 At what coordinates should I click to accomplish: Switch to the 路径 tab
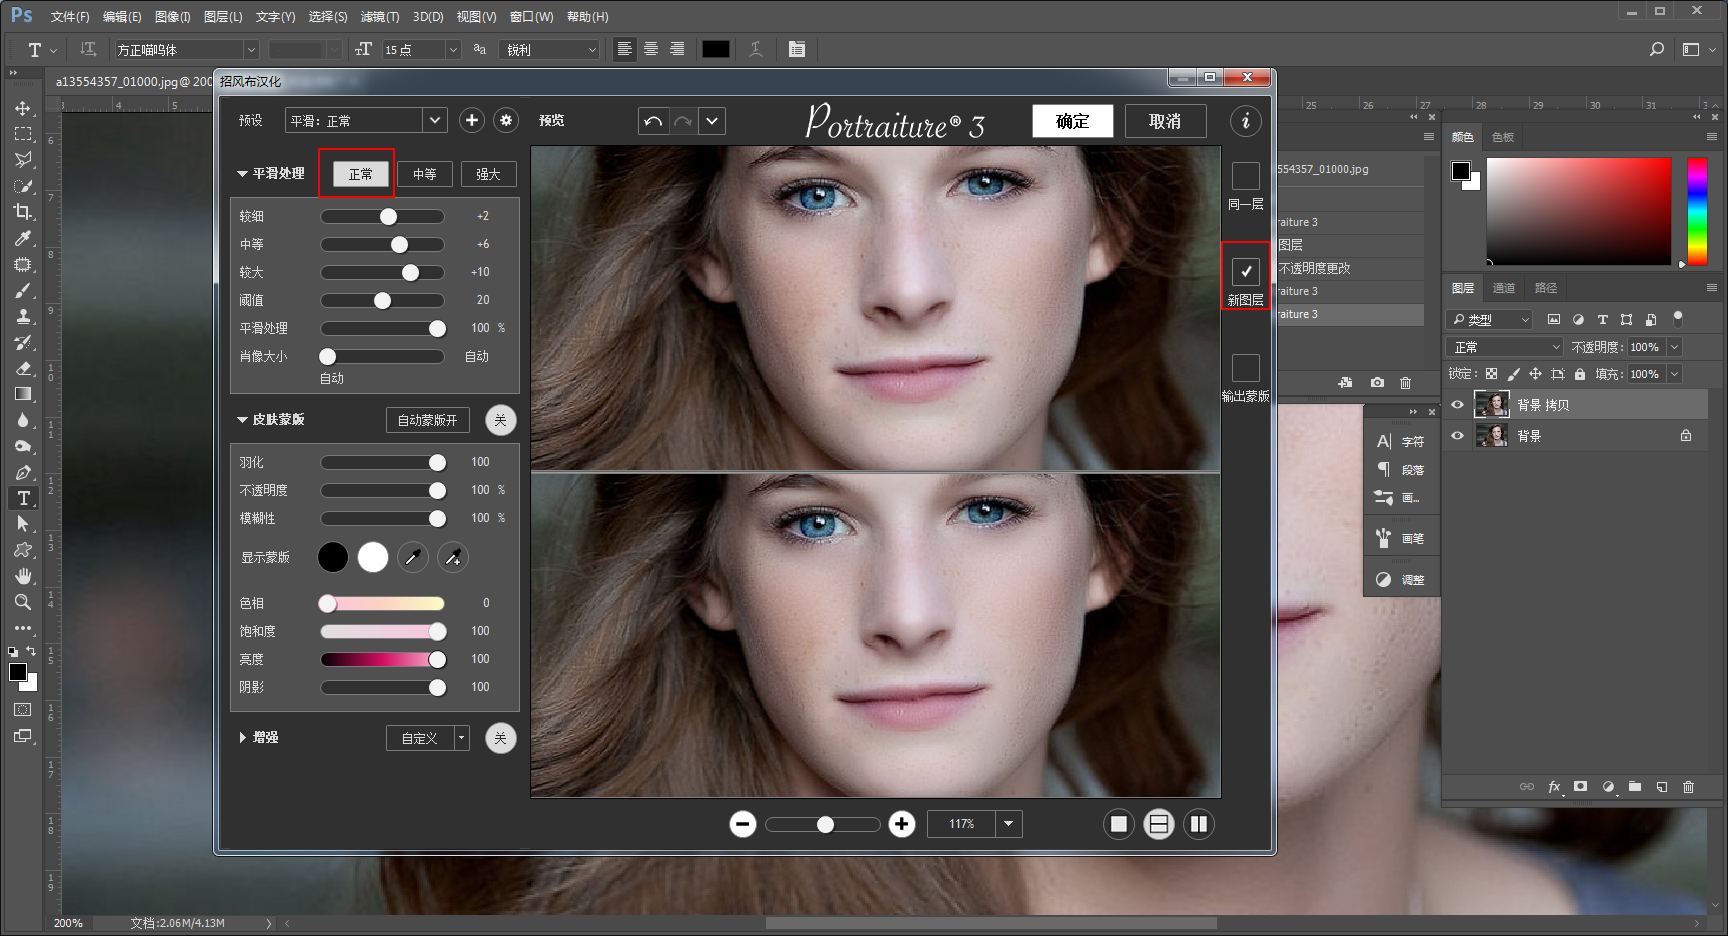click(1546, 288)
